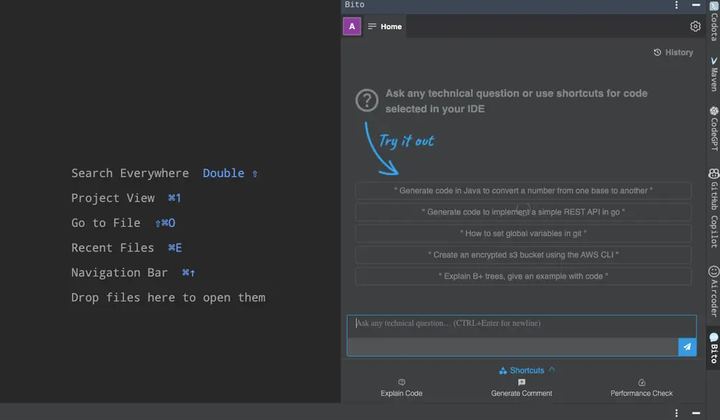Screen dimensions: 720x420
Task: Open bottom panel options kebab menu
Action: point(676,413)
